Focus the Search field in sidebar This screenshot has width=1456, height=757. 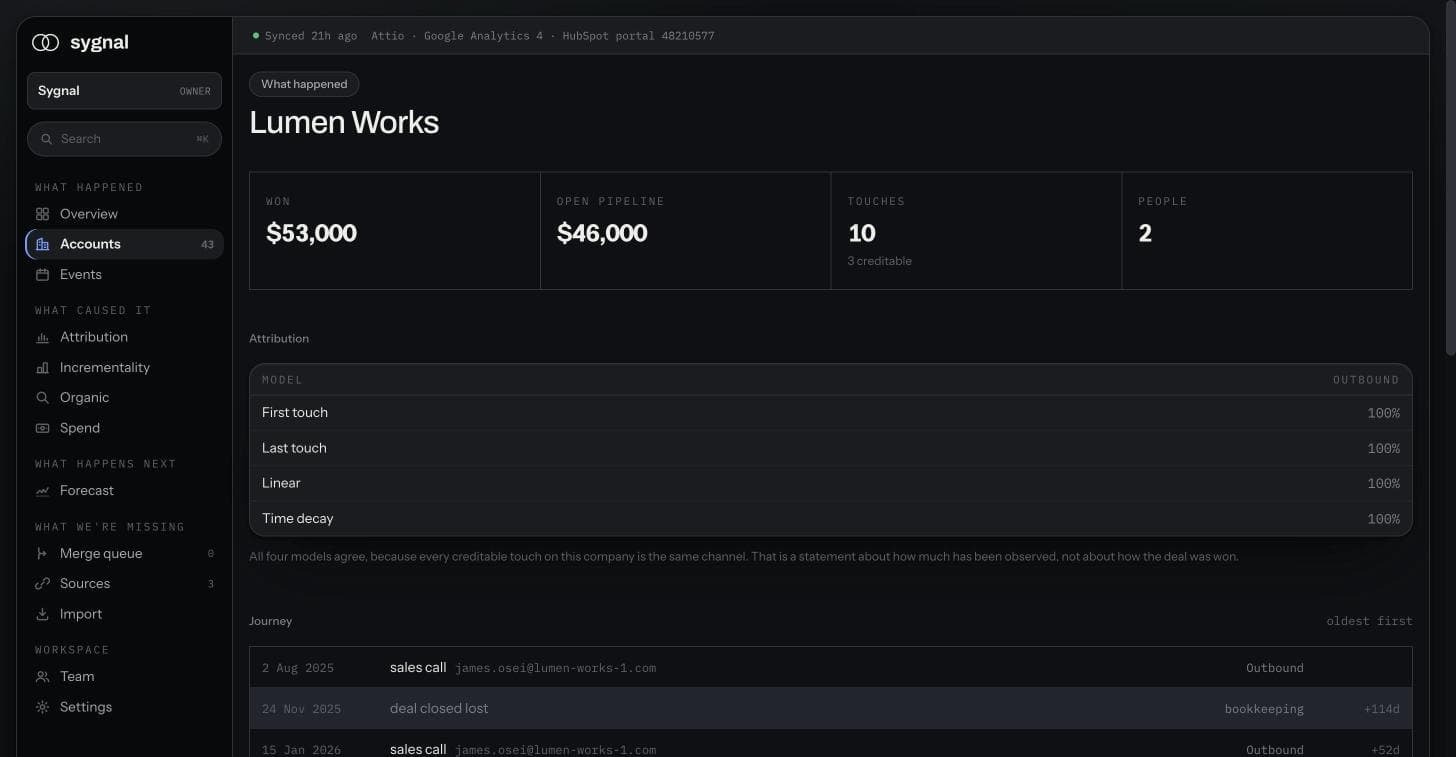(x=124, y=139)
